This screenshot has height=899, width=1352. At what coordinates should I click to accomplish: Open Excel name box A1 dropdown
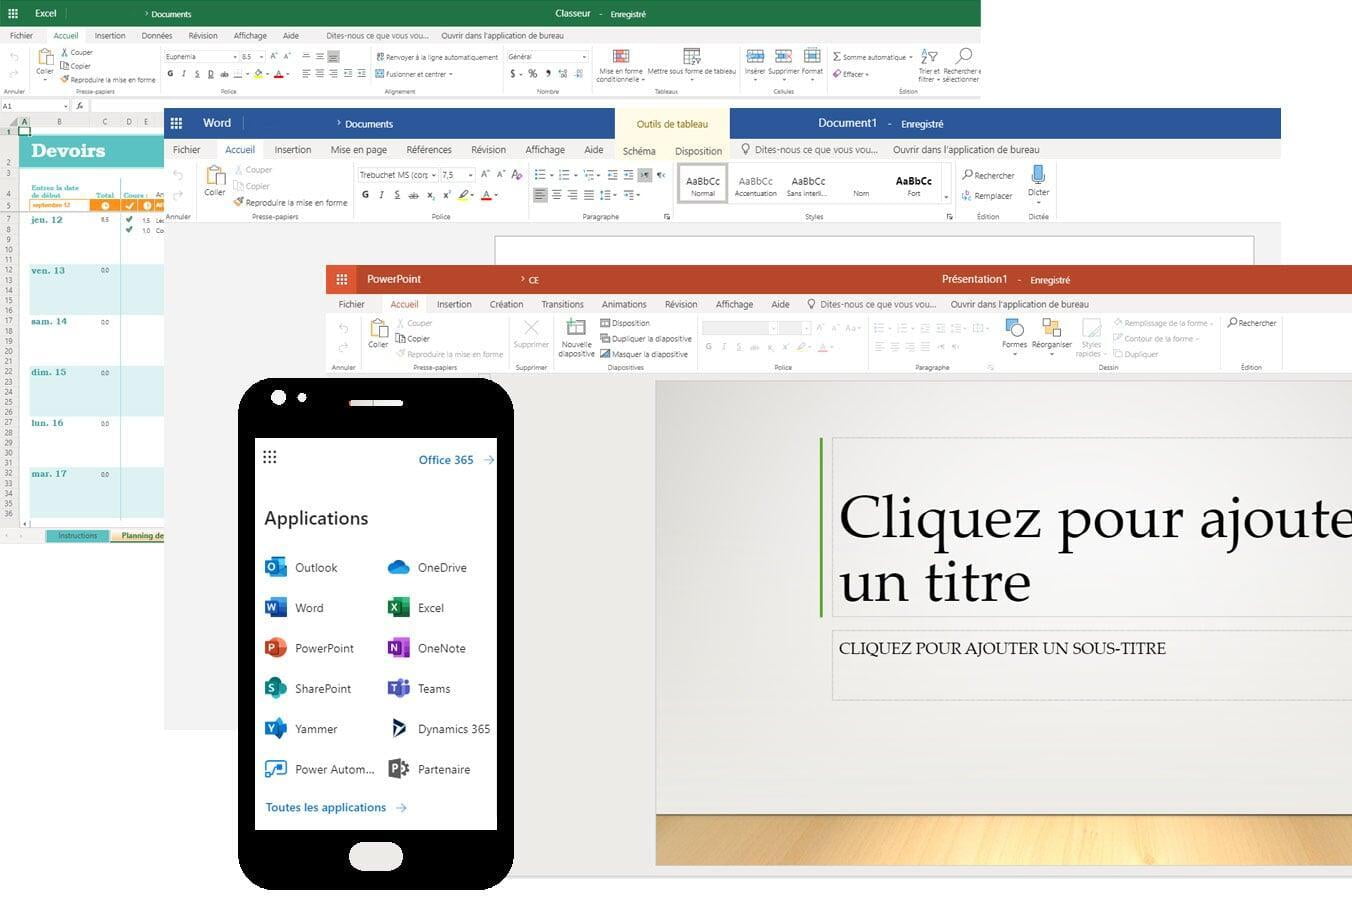66,106
